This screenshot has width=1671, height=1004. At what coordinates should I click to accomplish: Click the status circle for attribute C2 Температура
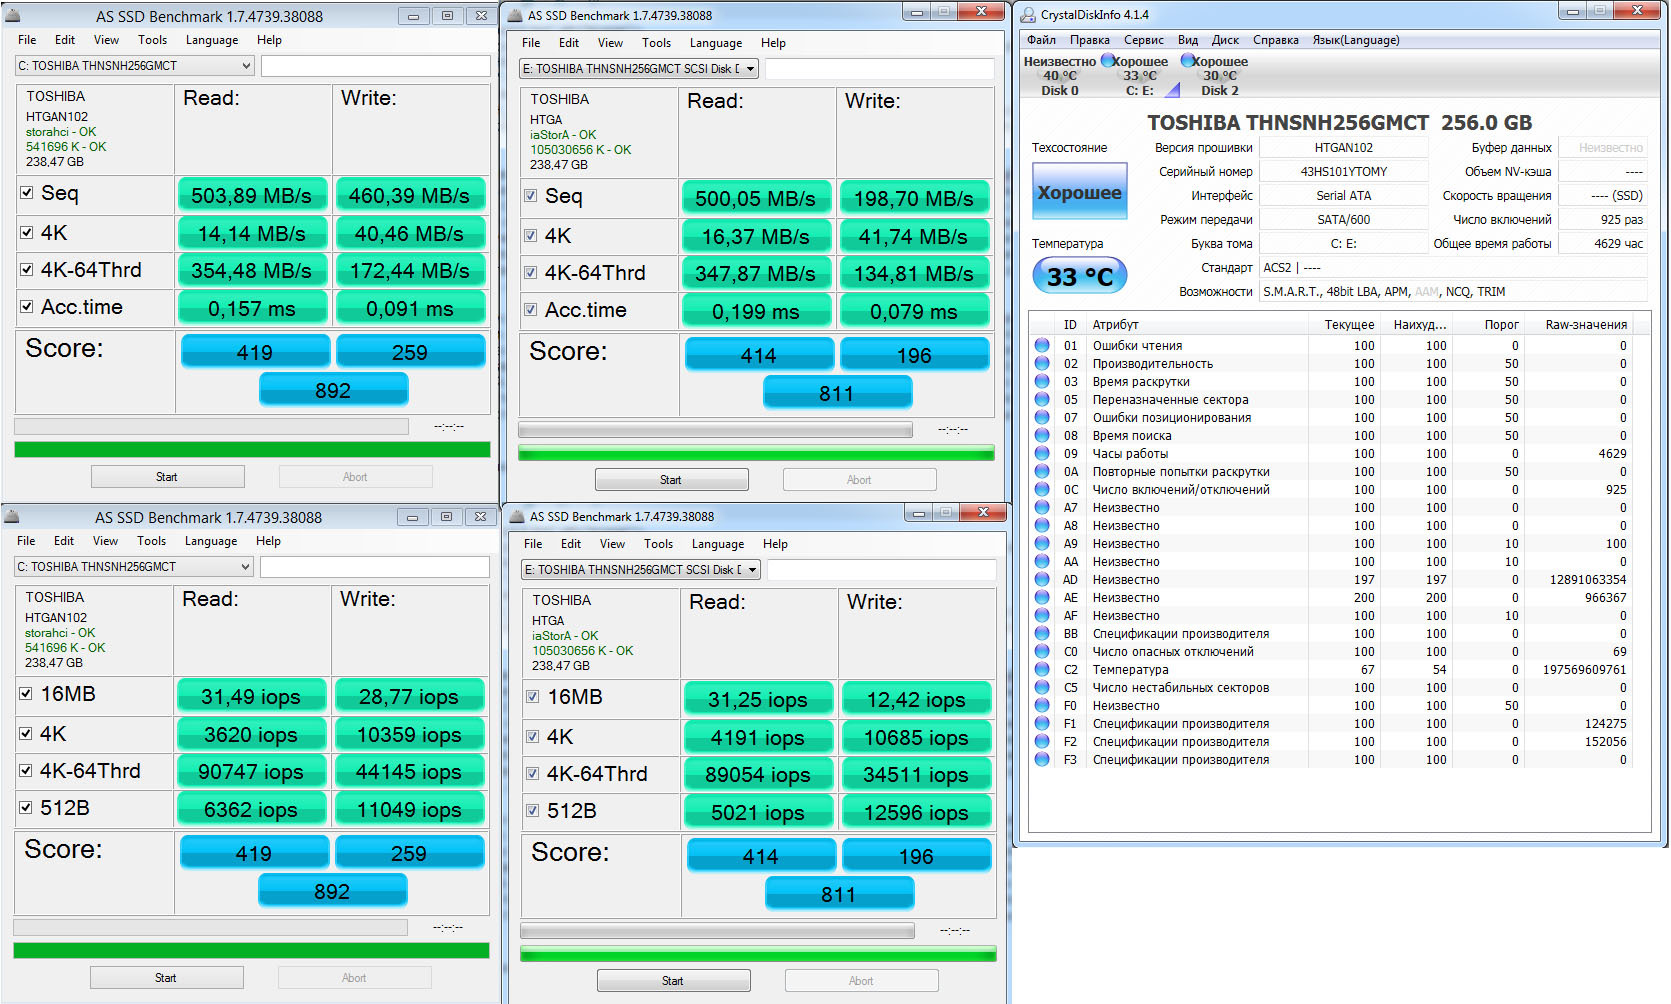[1042, 669]
